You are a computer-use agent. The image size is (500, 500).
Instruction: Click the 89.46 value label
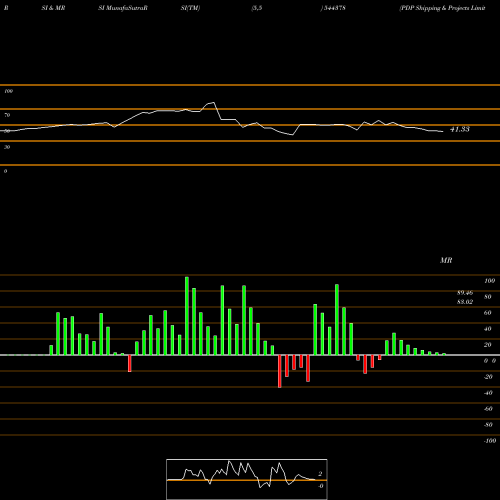point(465,293)
